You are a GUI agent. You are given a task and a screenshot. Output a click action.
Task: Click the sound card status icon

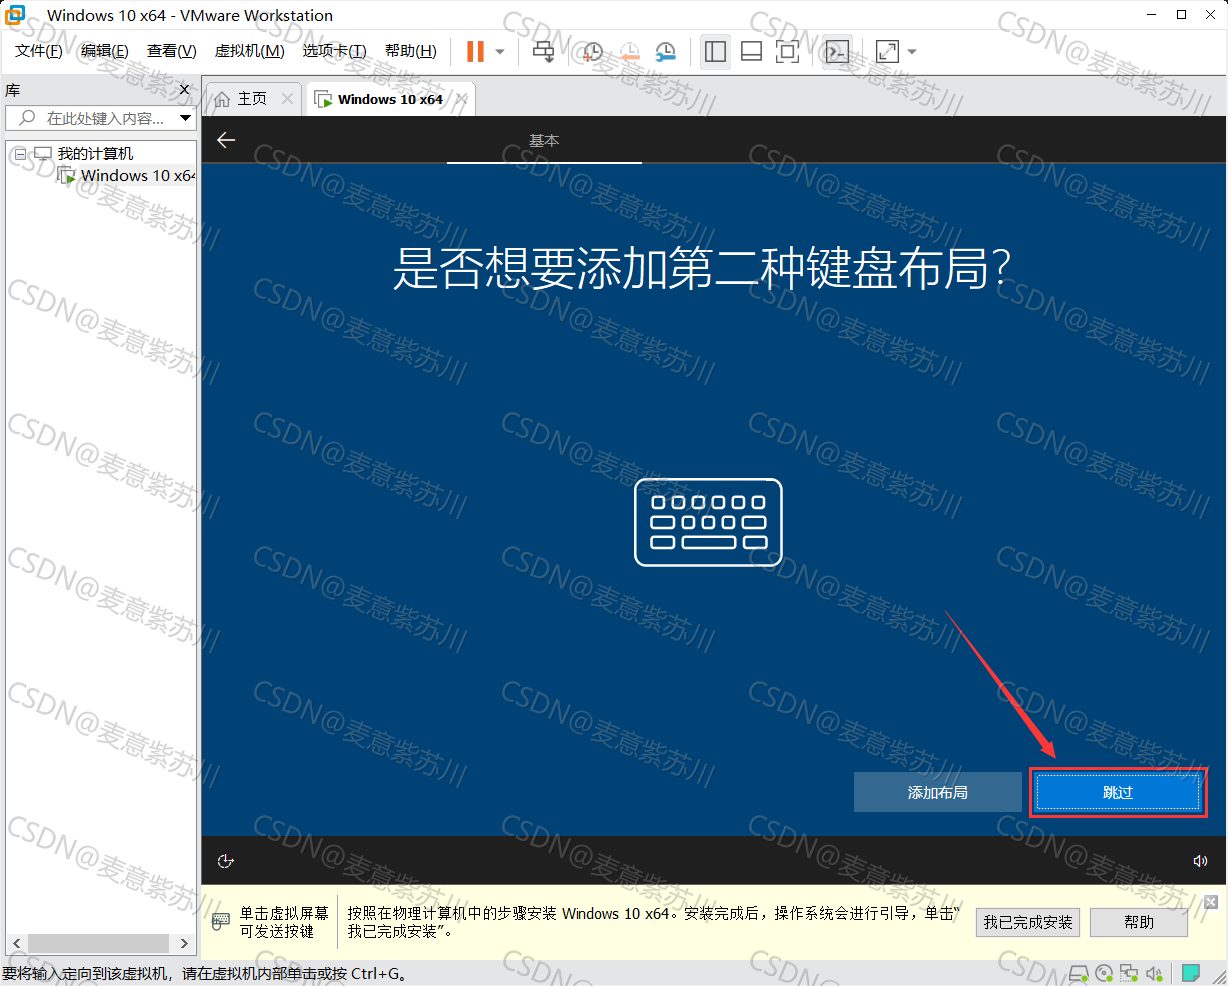pos(1154,973)
